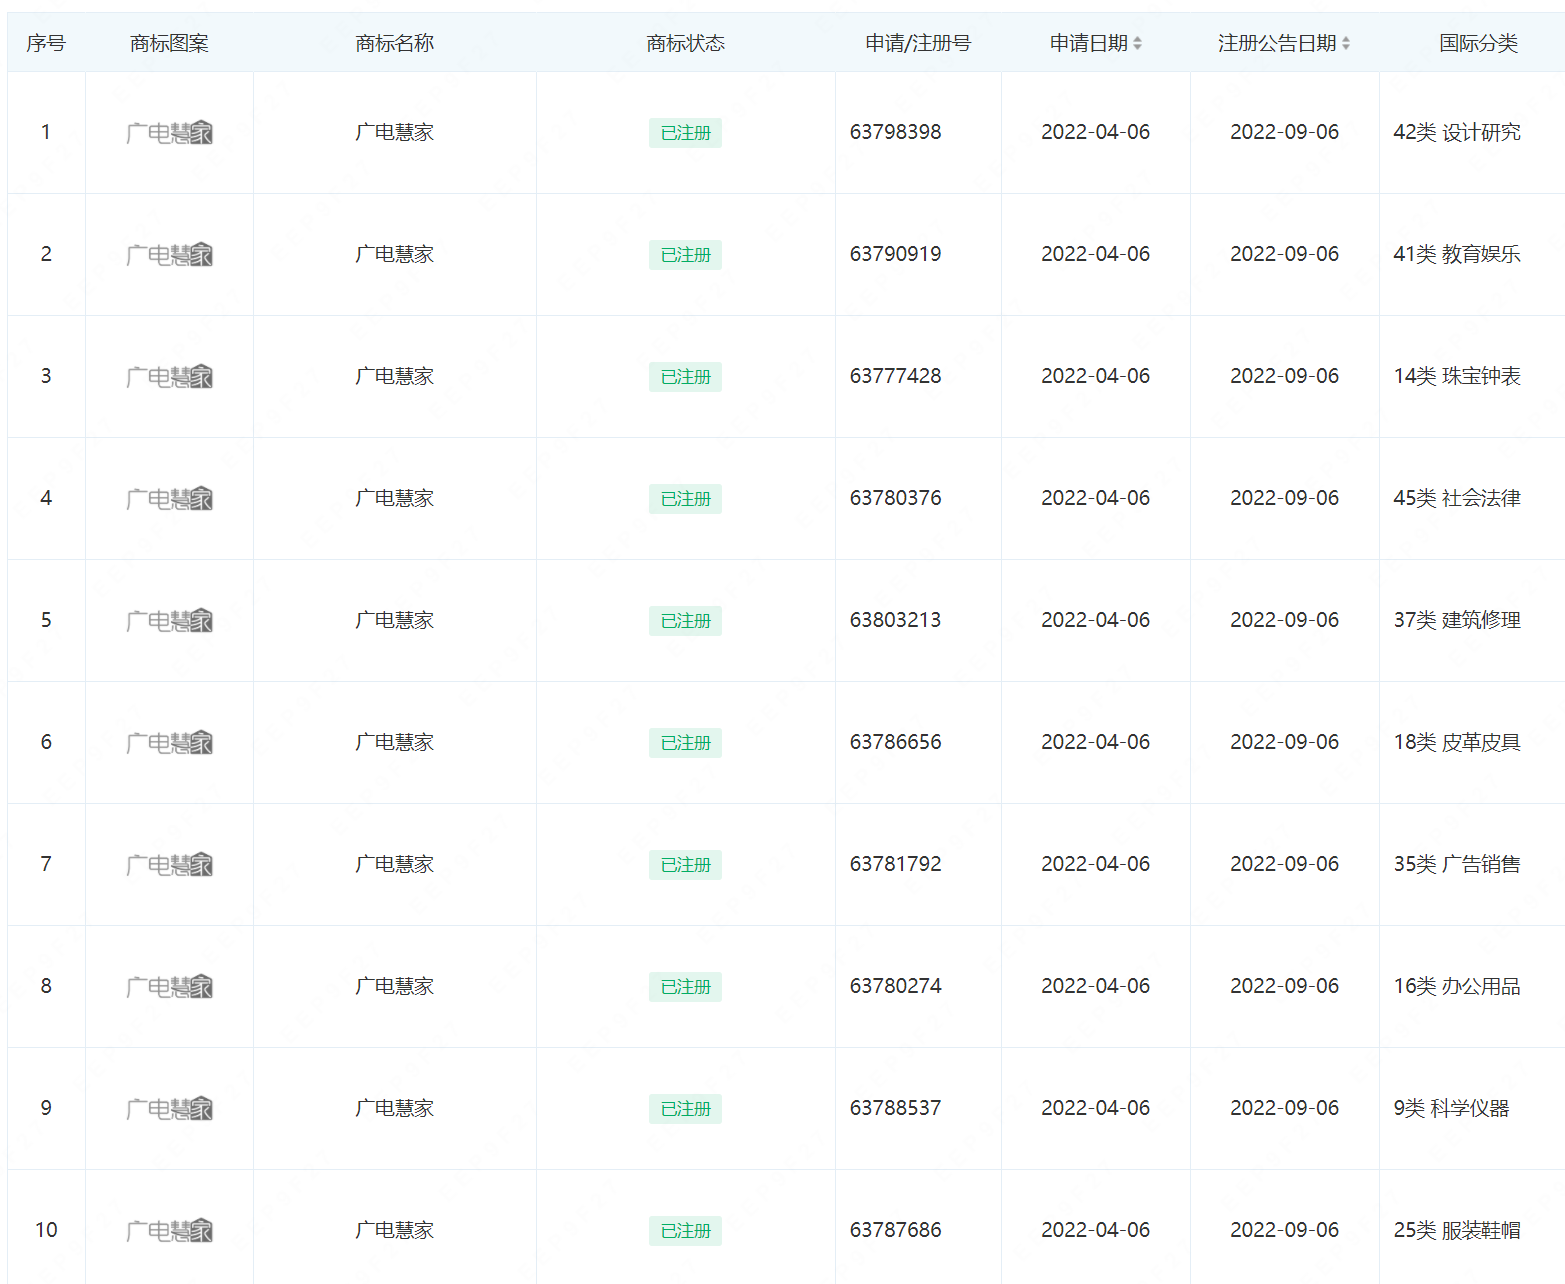
Task: Select registration number 63788537
Action: [895, 1108]
